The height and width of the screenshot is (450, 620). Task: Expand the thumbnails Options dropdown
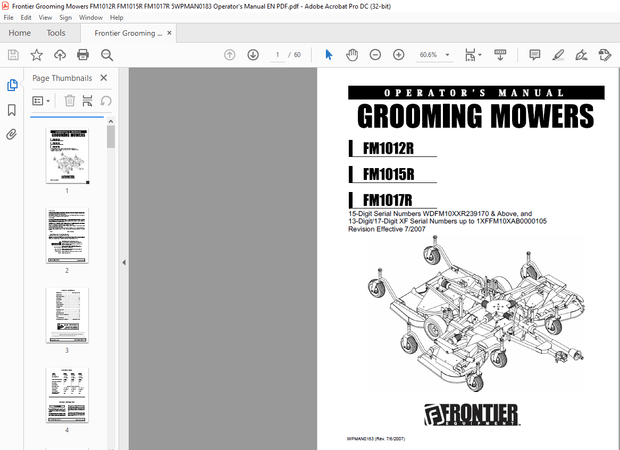[40, 100]
